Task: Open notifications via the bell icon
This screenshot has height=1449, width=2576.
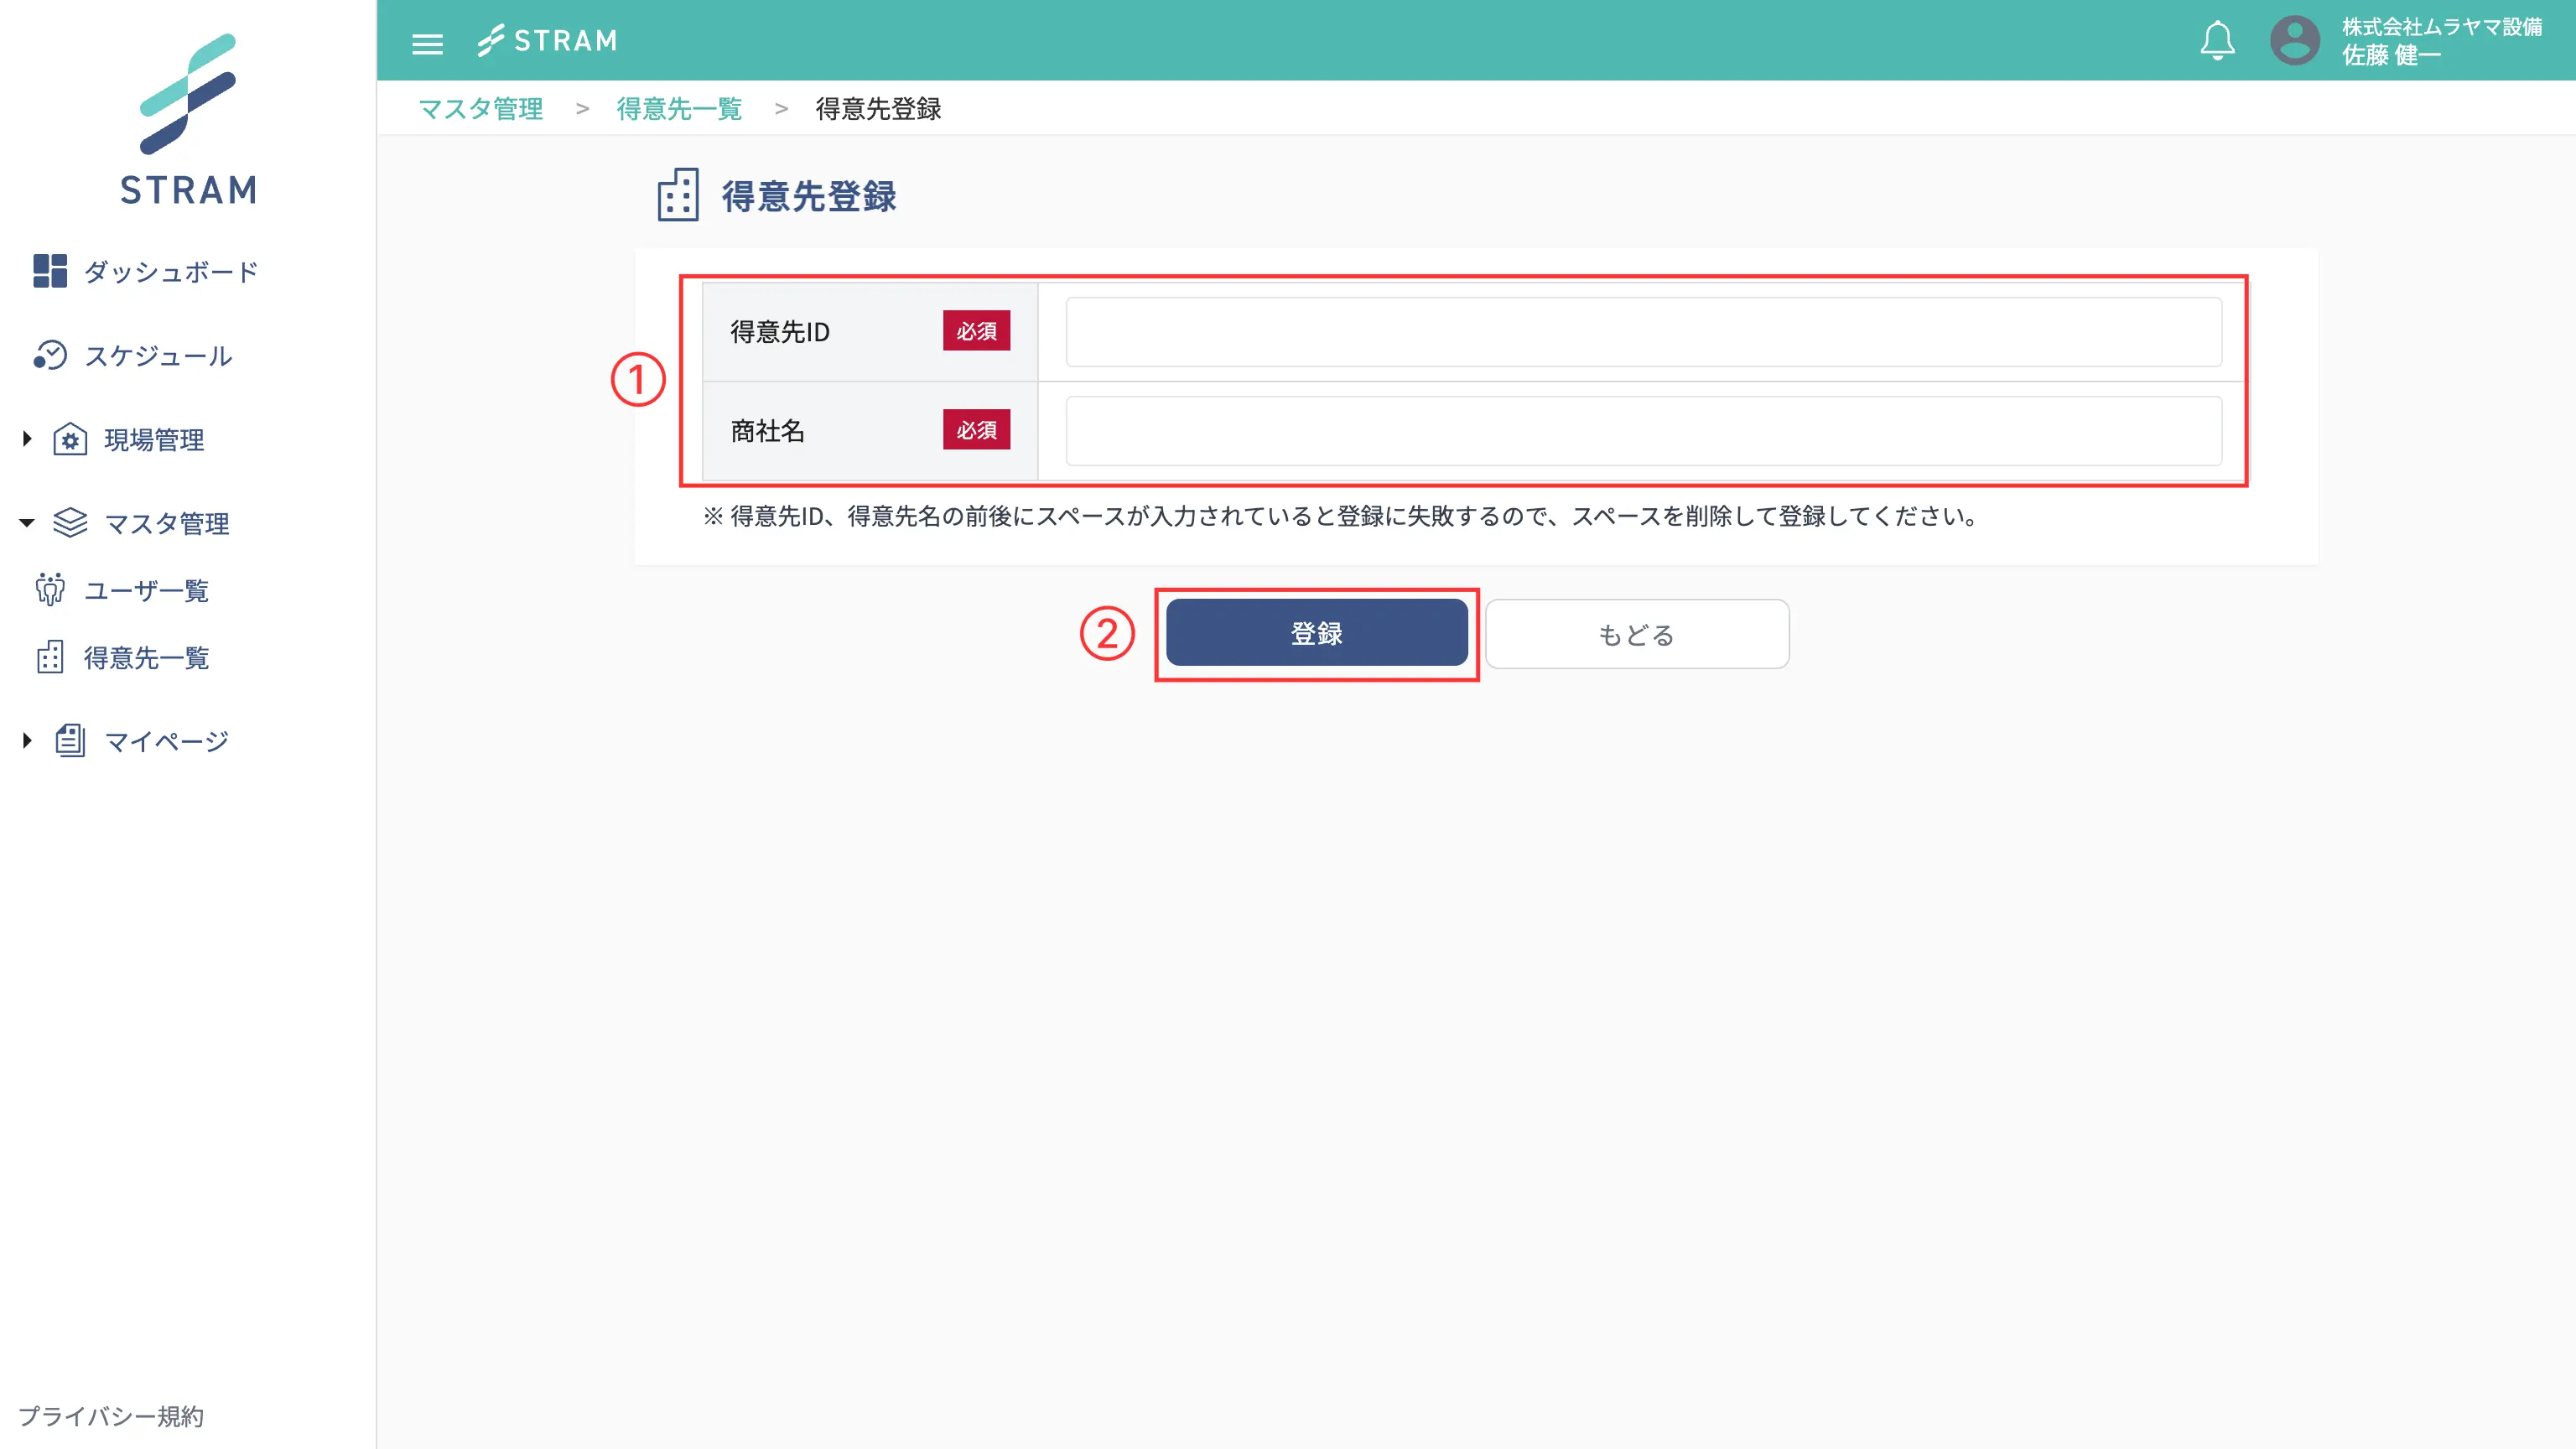Action: (x=2217, y=40)
